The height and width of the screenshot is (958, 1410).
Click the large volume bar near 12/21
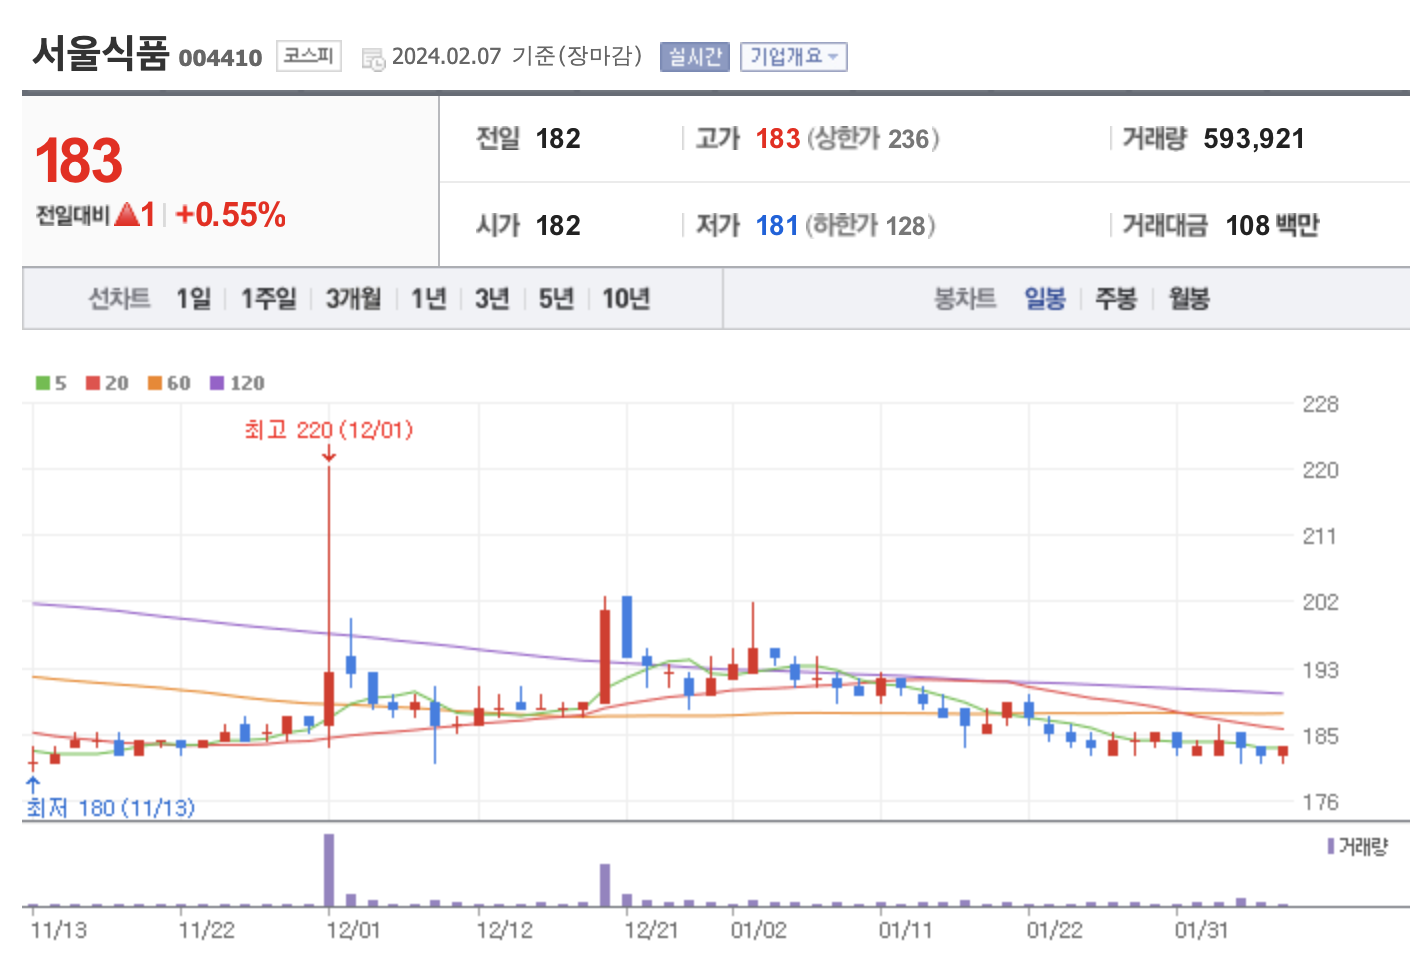click(x=605, y=885)
